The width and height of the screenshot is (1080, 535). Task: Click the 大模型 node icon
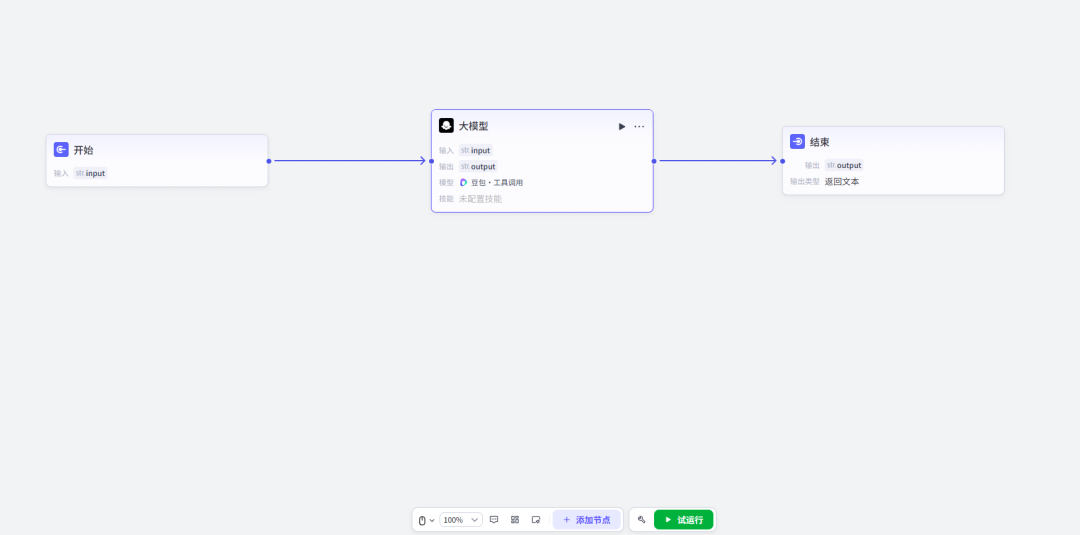coord(446,125)
